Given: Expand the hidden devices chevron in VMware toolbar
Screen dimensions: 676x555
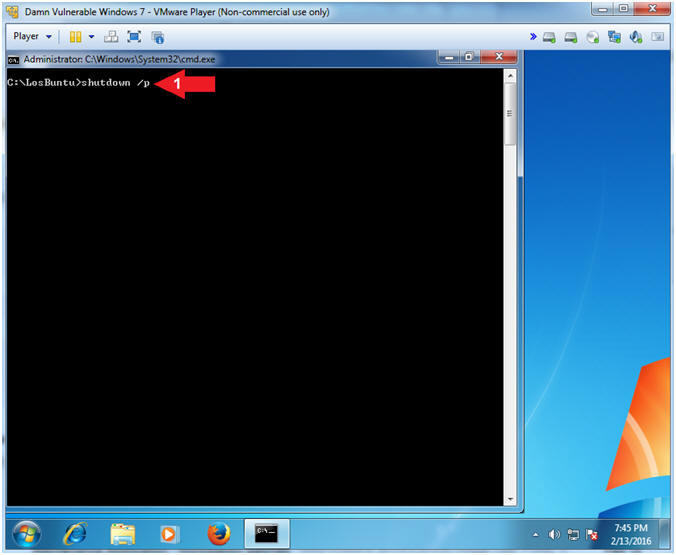Looking at the screenshot, I should coord(533,37).
